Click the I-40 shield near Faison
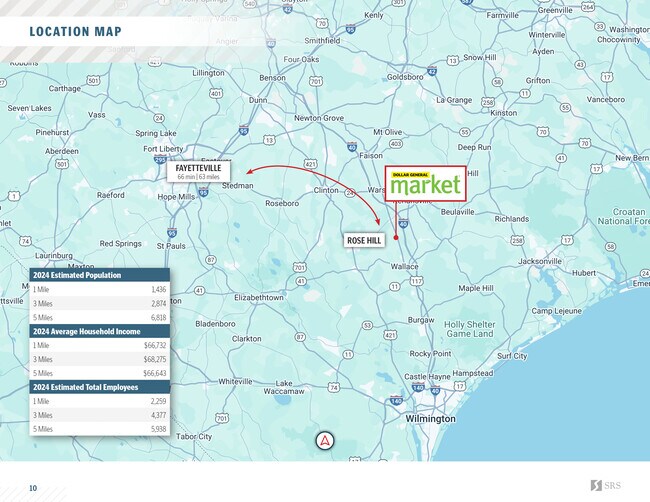 (352, 146)
